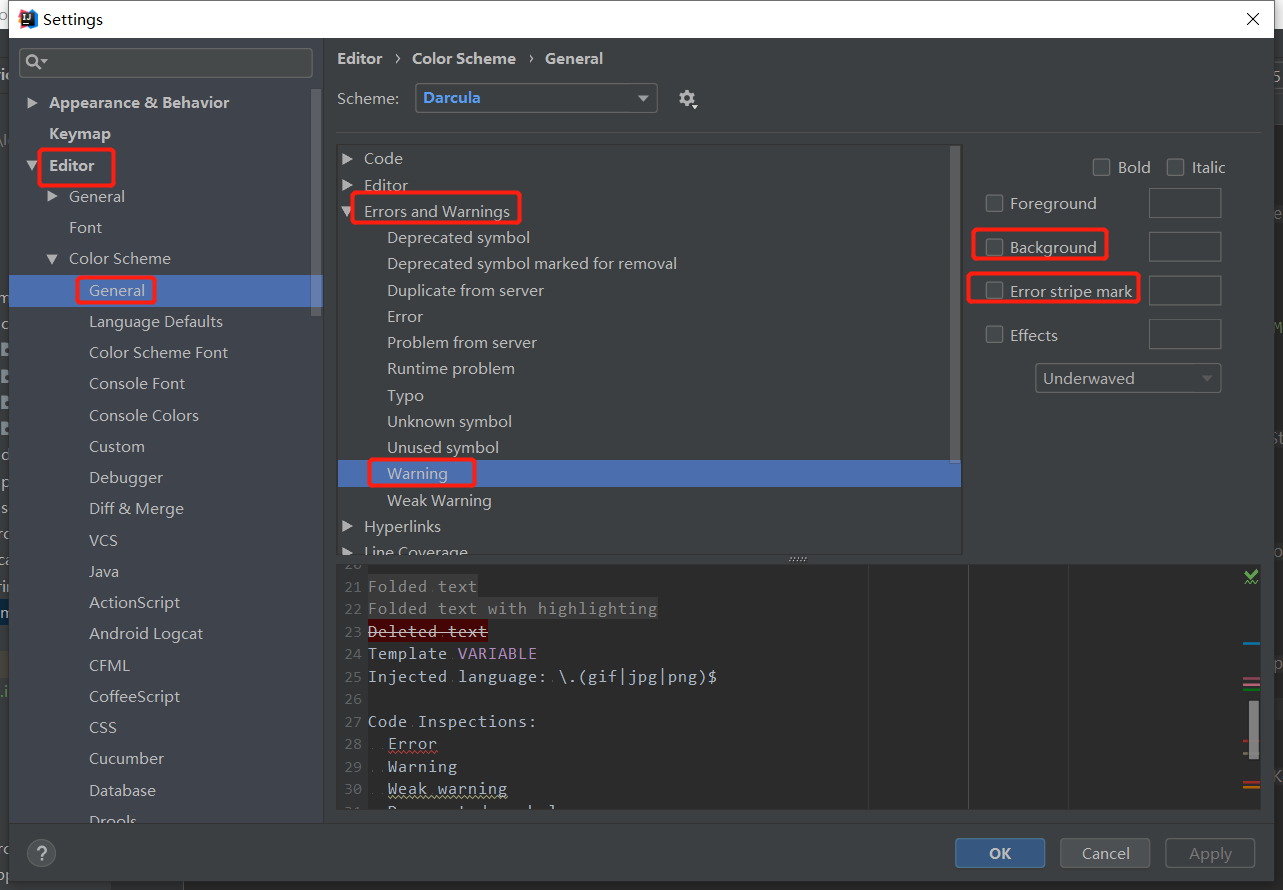Expand the Appearance & Behavior sidebar section
This screenshot has height=890, width=1283.
(x=31, y=102)
